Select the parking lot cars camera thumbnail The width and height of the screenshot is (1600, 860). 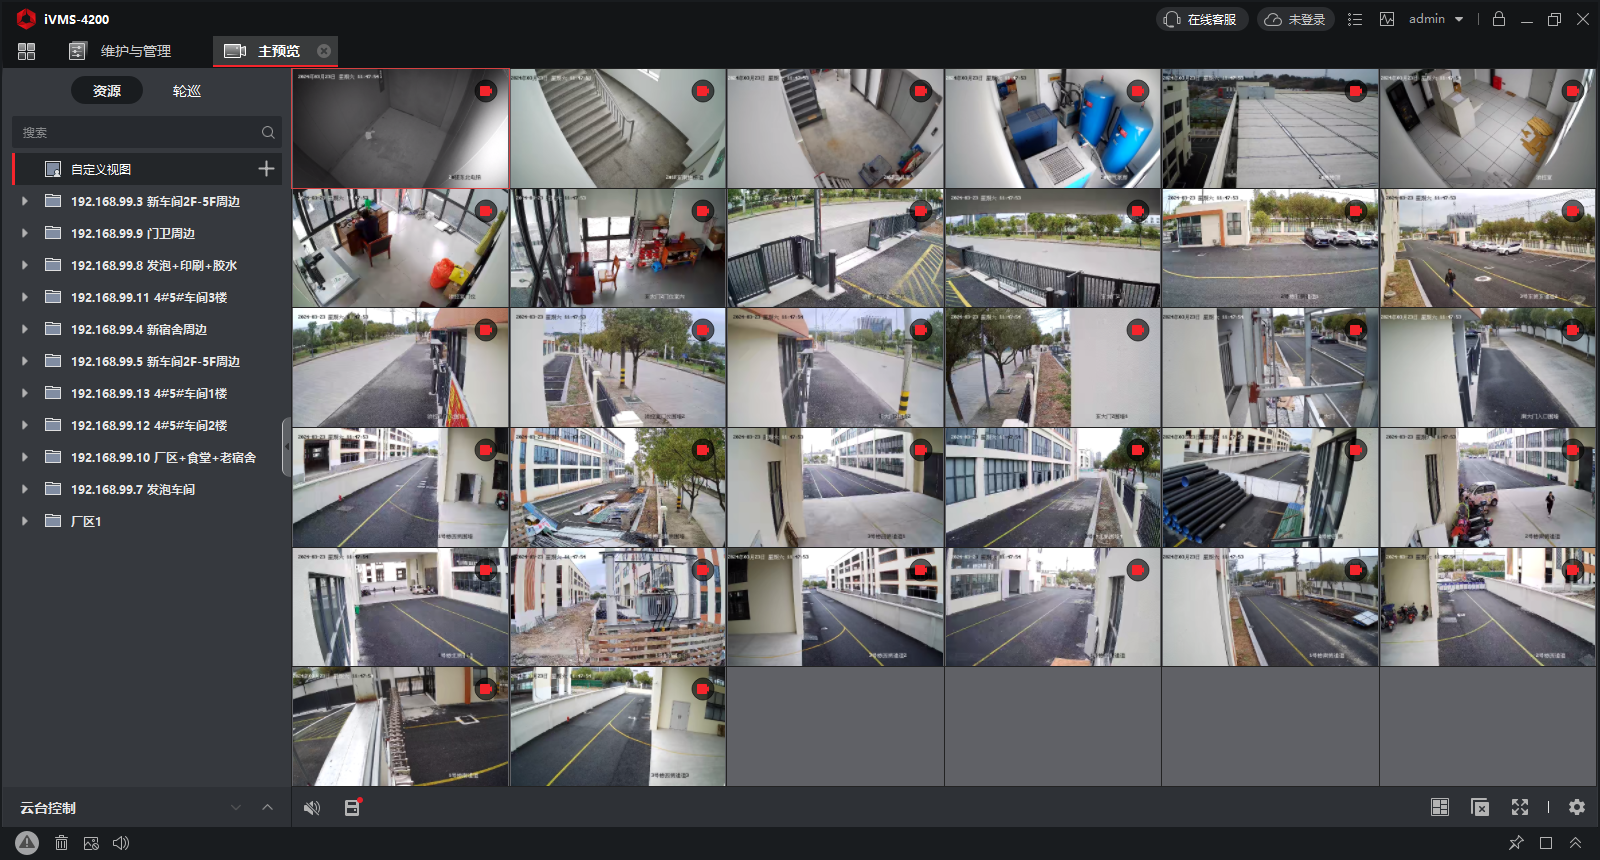(x=1270, y=248)
